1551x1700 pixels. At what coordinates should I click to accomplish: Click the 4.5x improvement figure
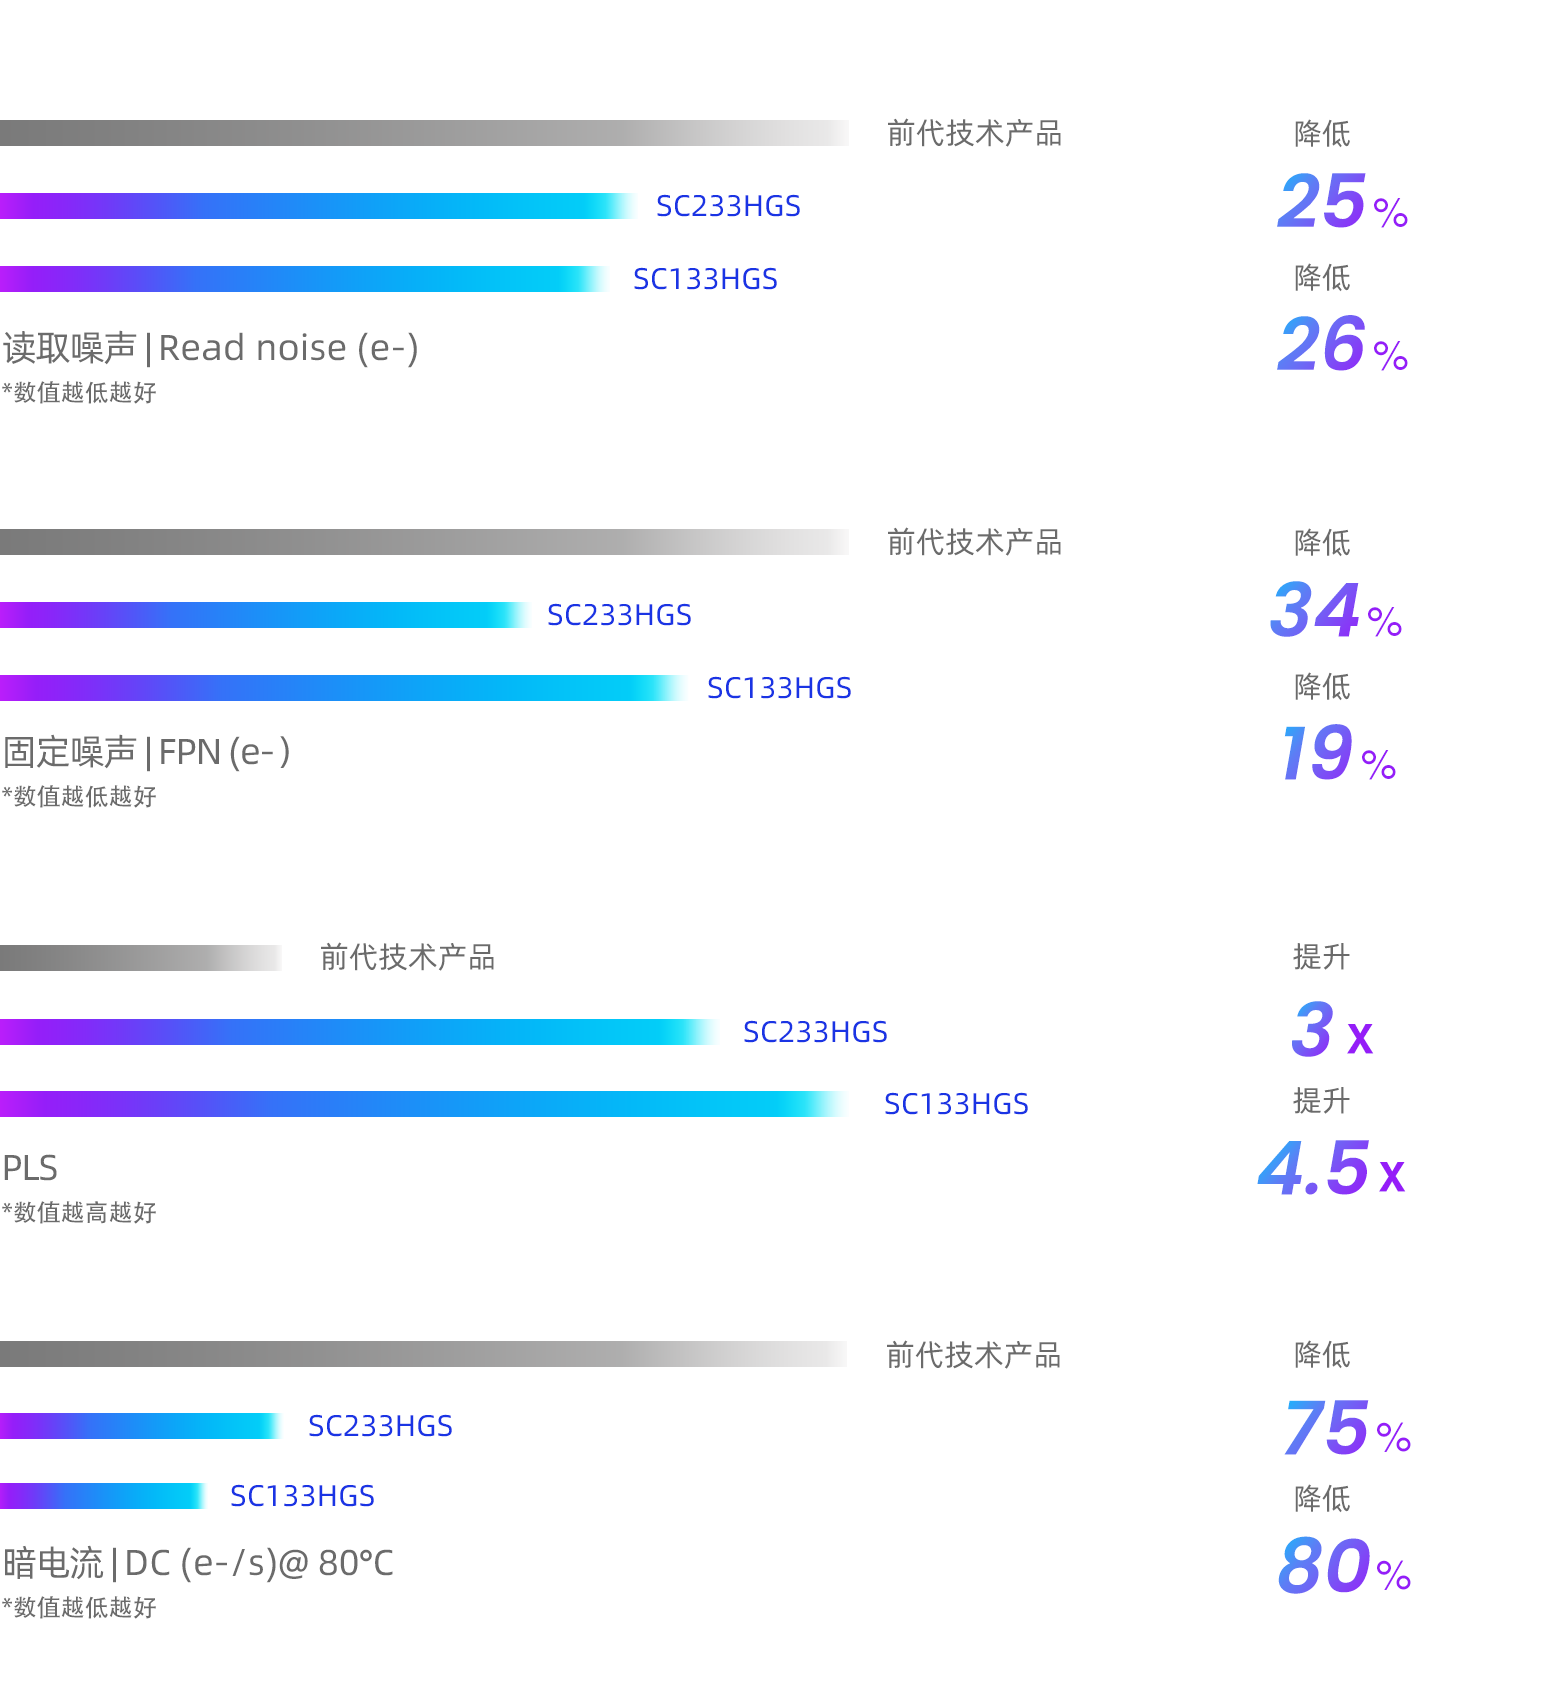[1332, 1168]
